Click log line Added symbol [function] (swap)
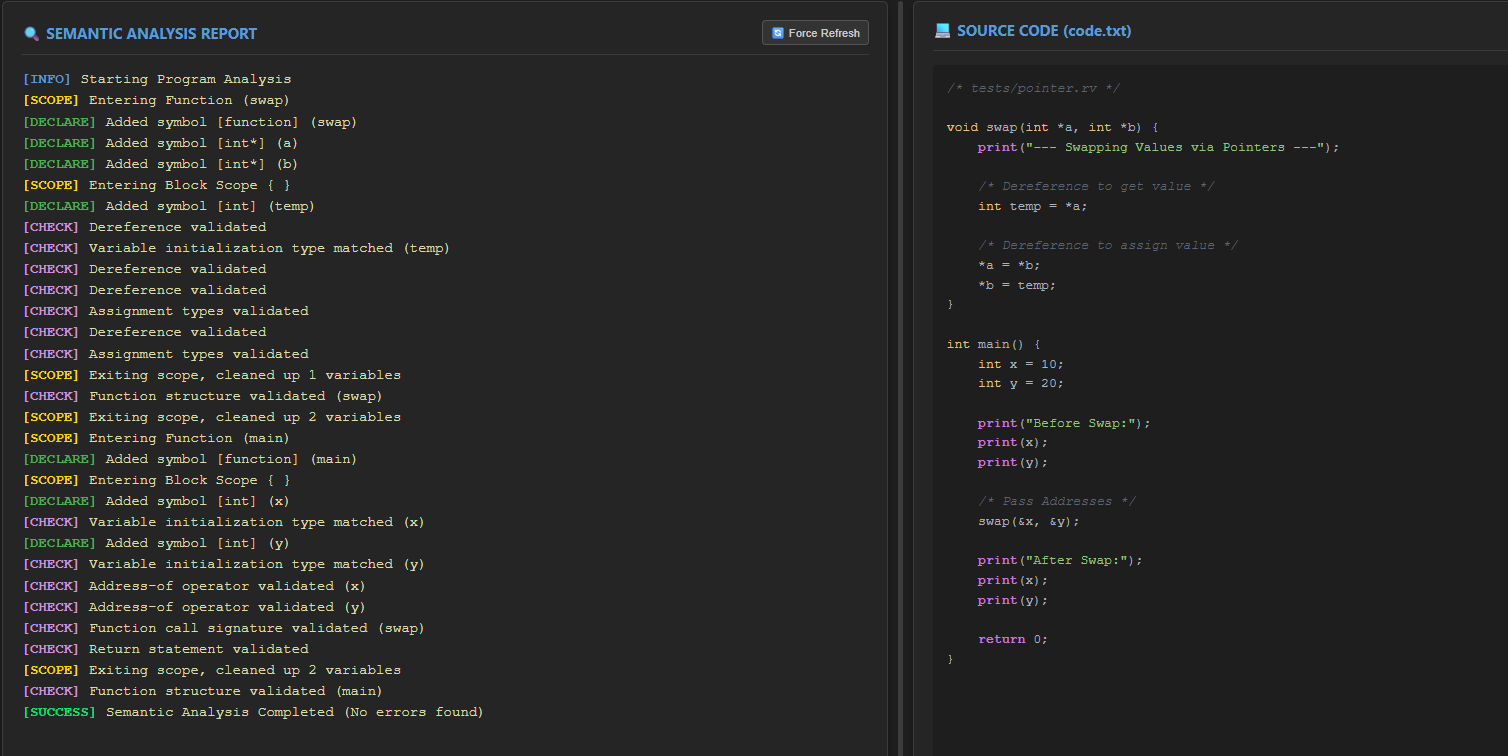 [x=190, y=122]
